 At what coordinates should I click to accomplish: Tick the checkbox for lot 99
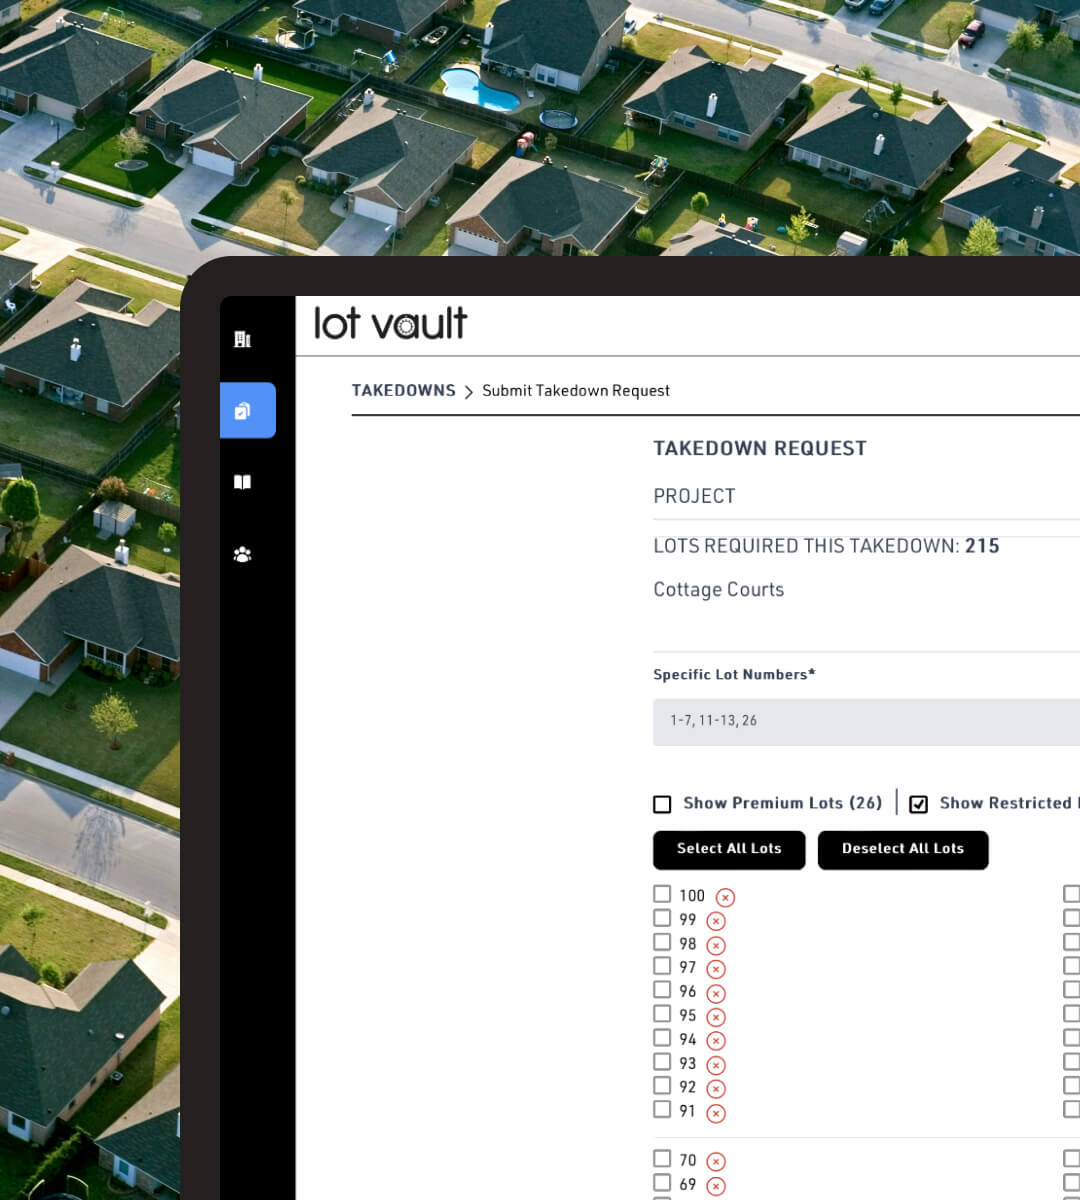[x=662, y=918]
